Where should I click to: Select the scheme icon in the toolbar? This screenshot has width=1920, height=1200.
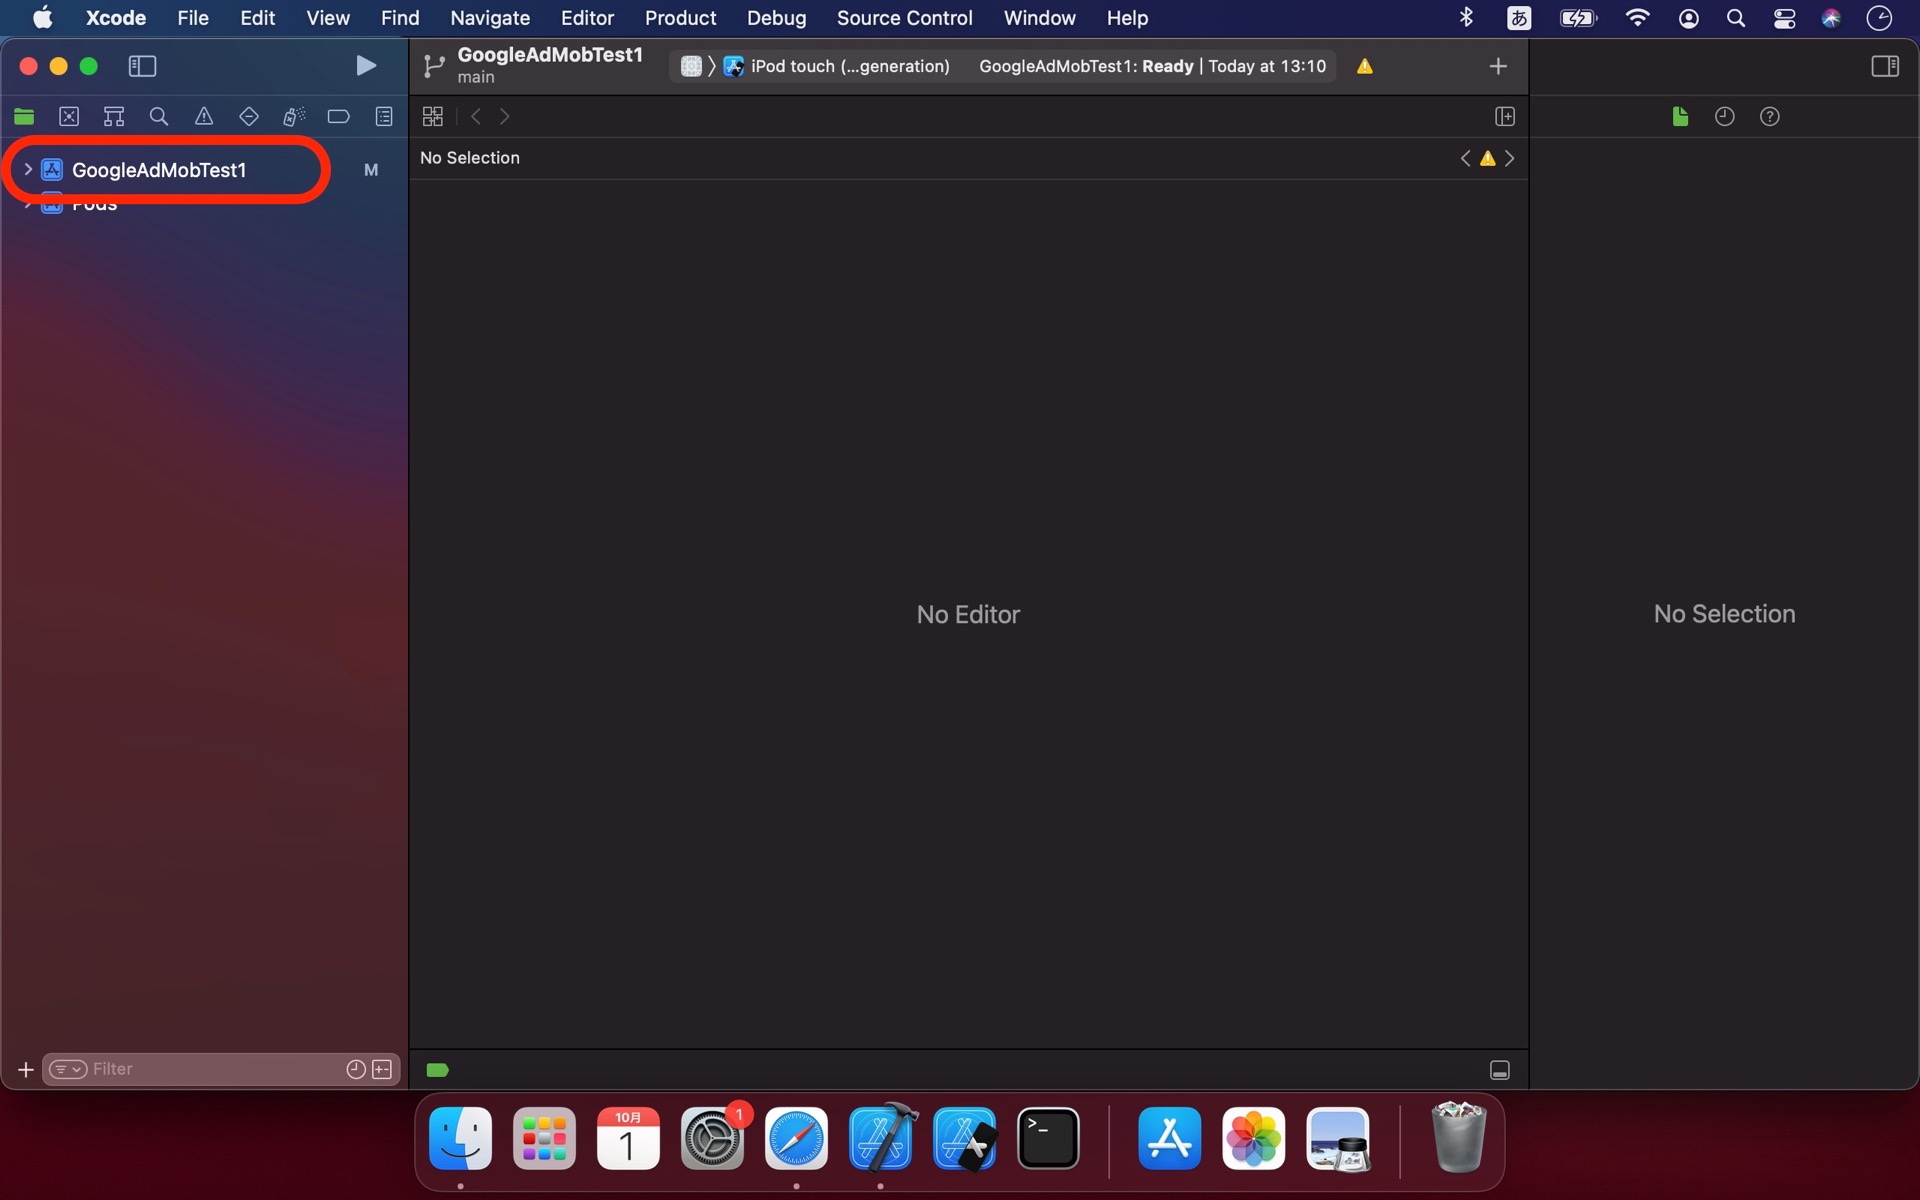coord(691,66)
